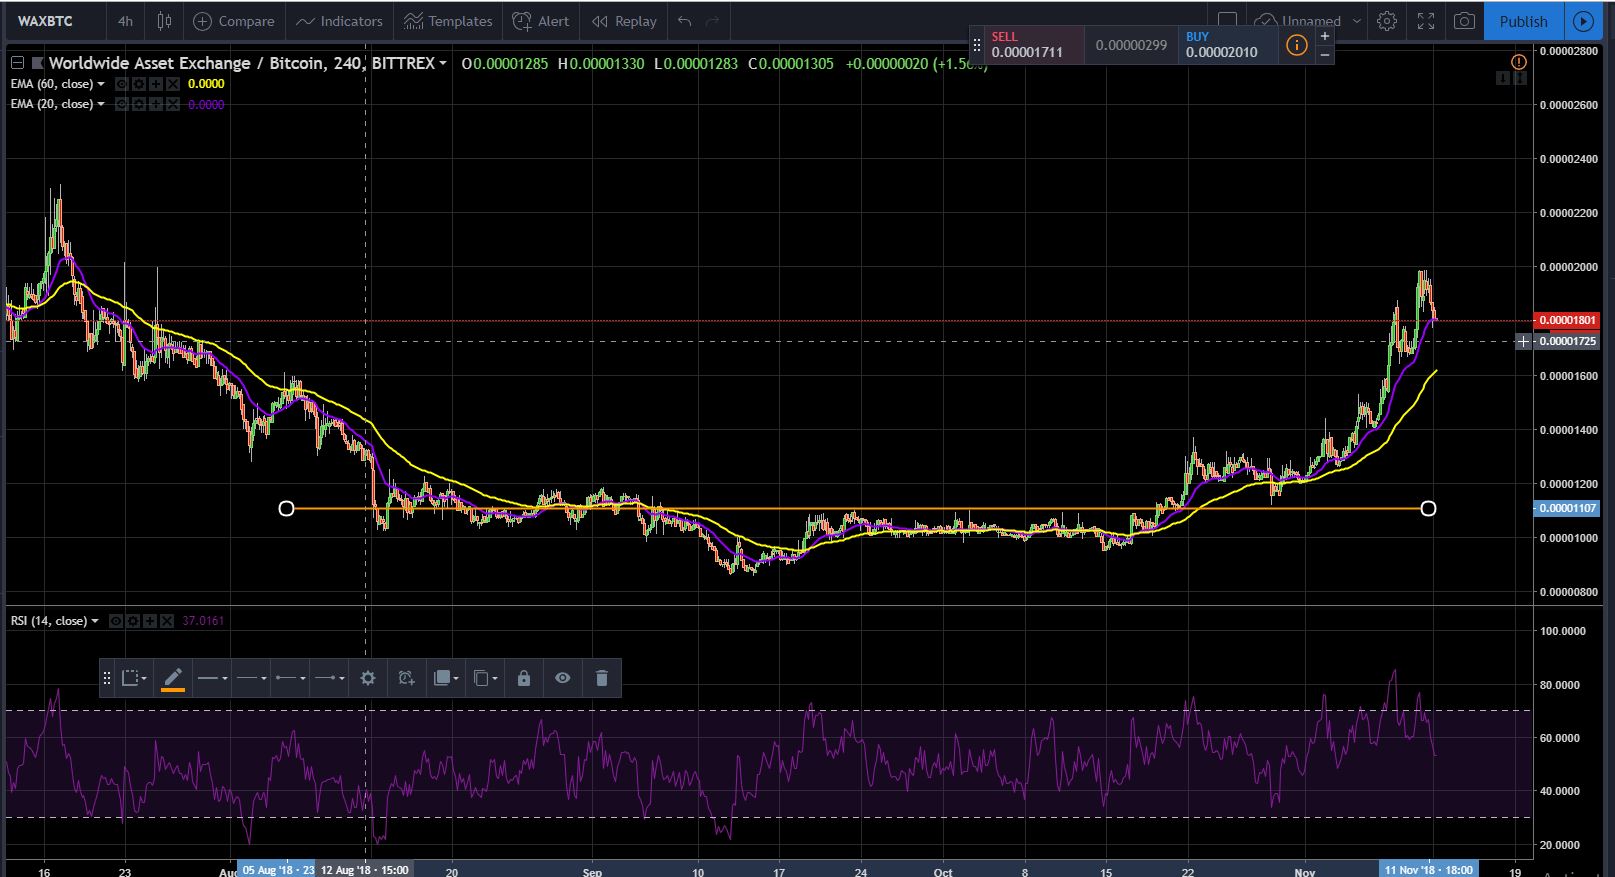Open the line thickness dropdown
Screen dimensions: 1615x877
click(212, 678)
